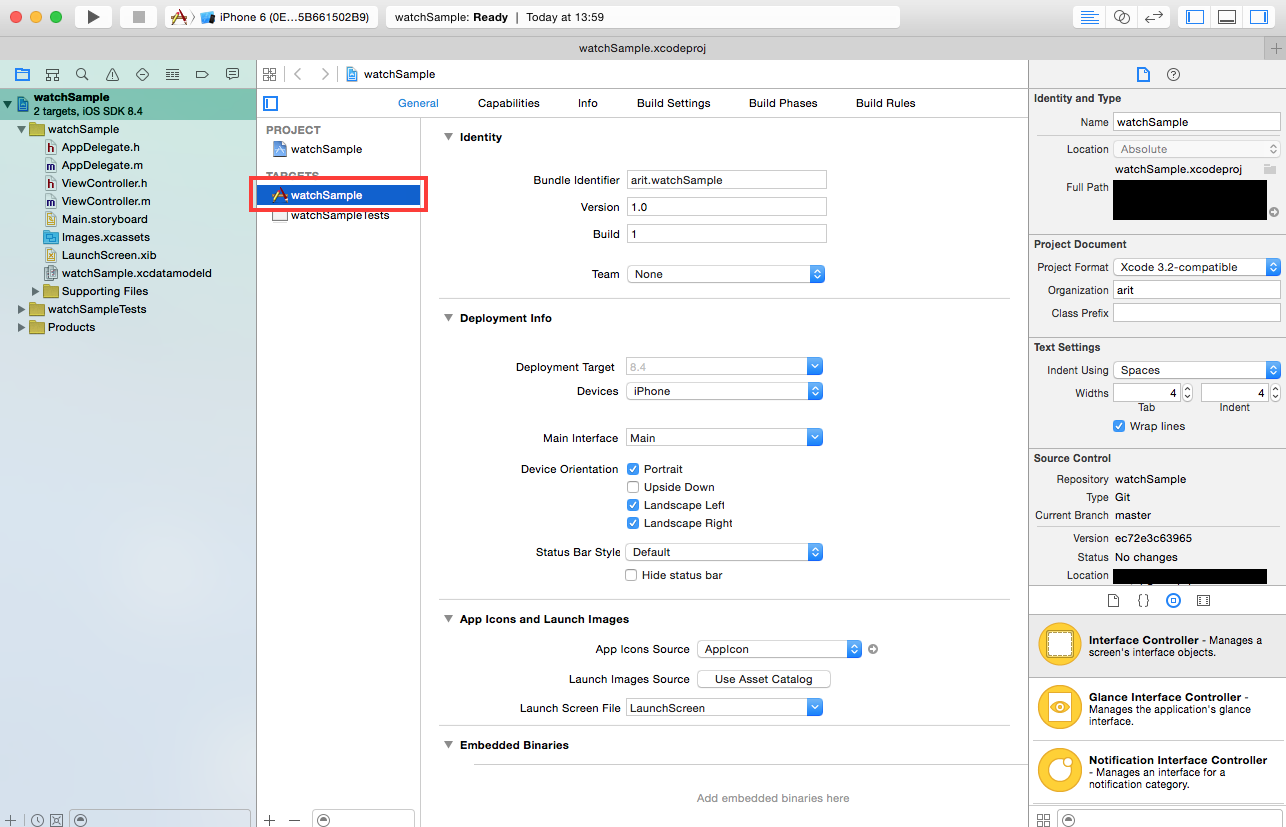The width and height of the screenshot is (1286, 827).
Task: Switch to the Capabilities tab
Action: click(x=508, y=103)
